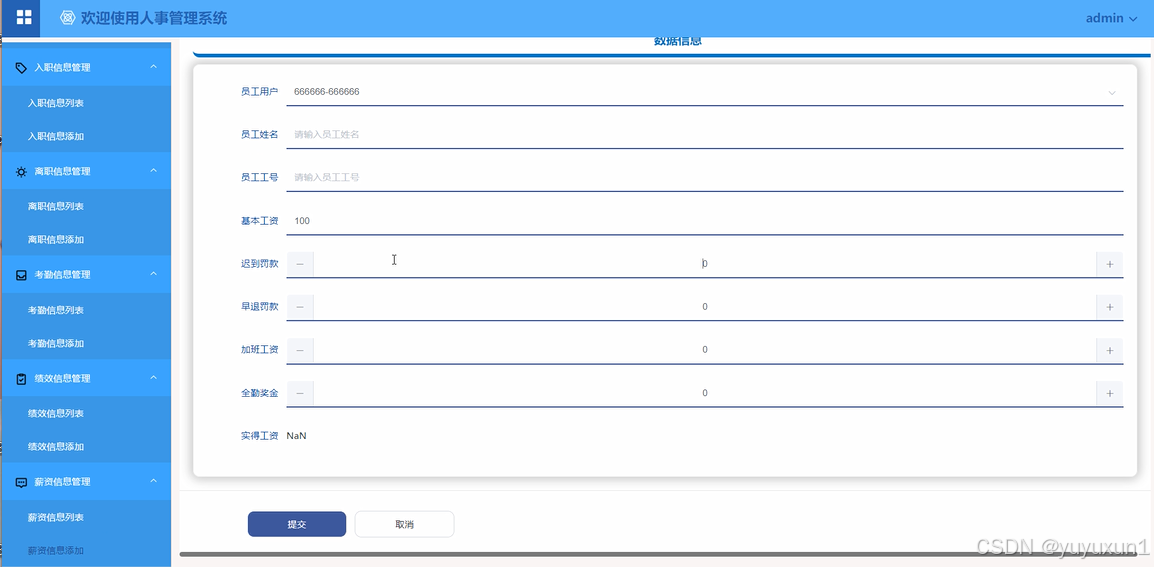Increase 全勤奖金 with plus button
The image size is (1154, 567).
pyautogui.click(x=1110, y=393)
